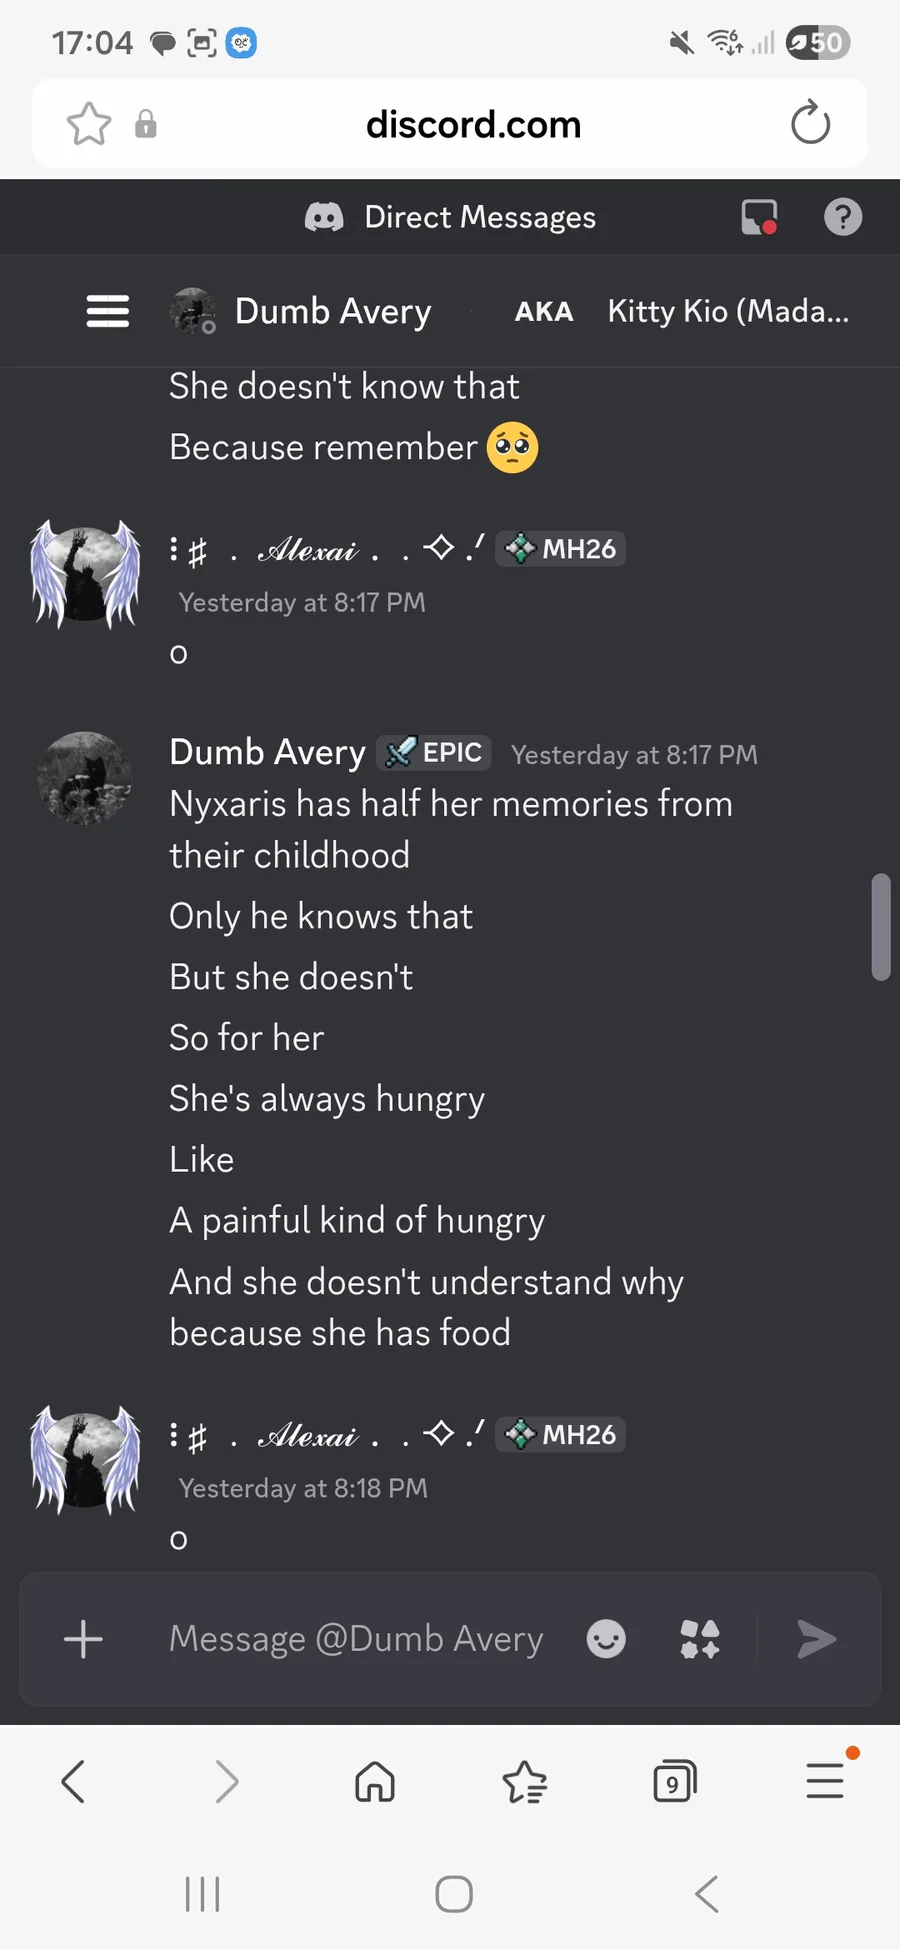Tap the site security padlock icon

(x=146, y=124)
